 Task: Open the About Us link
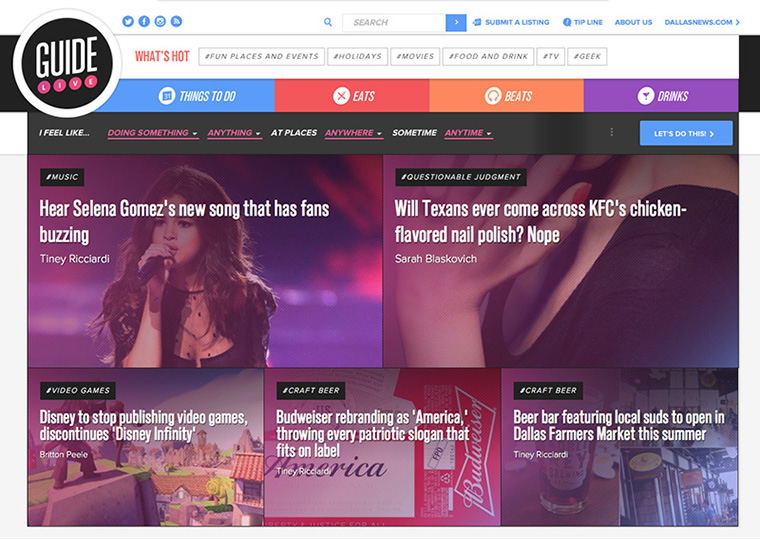[633, 22]
